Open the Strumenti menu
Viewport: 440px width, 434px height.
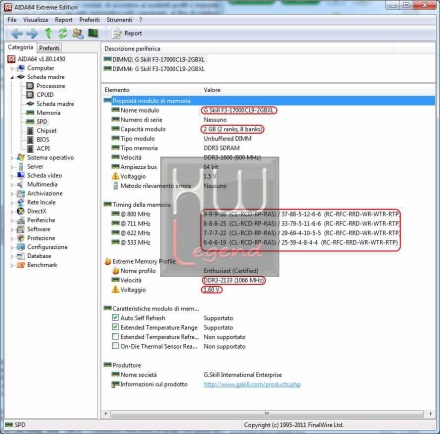119,20
